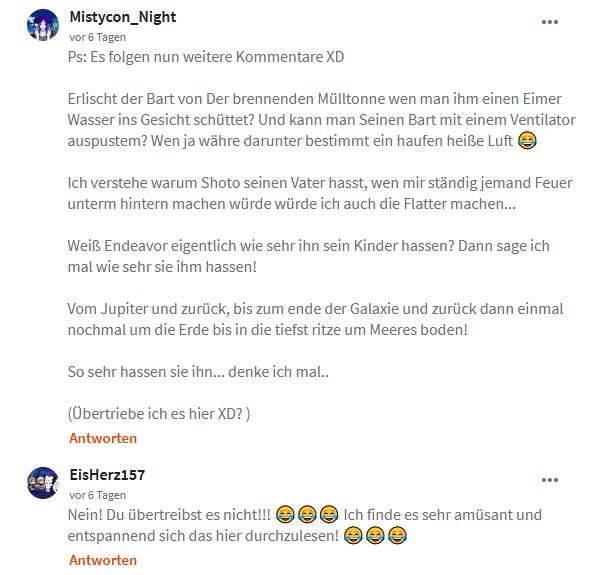Open Mistycon_Night's profile avatar
Screen dimensions: 589x575
pos(43,25)
